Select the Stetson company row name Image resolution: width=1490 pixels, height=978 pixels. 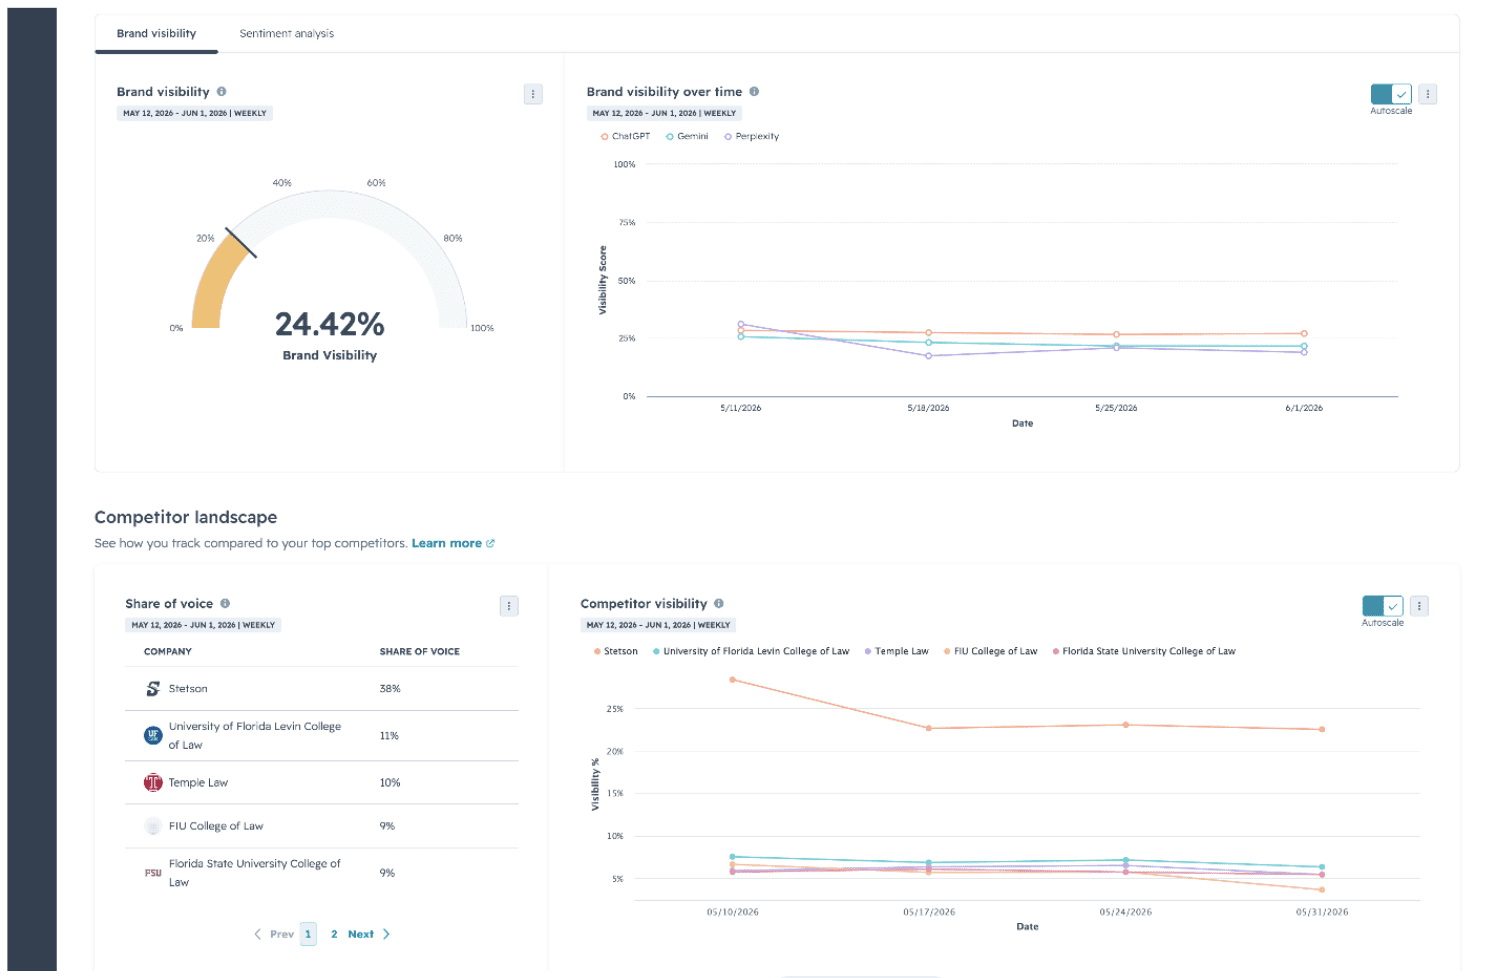pos(188,689)
